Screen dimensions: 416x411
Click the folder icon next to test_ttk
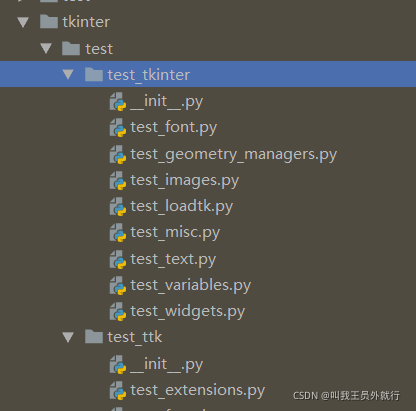coord(94,337)
